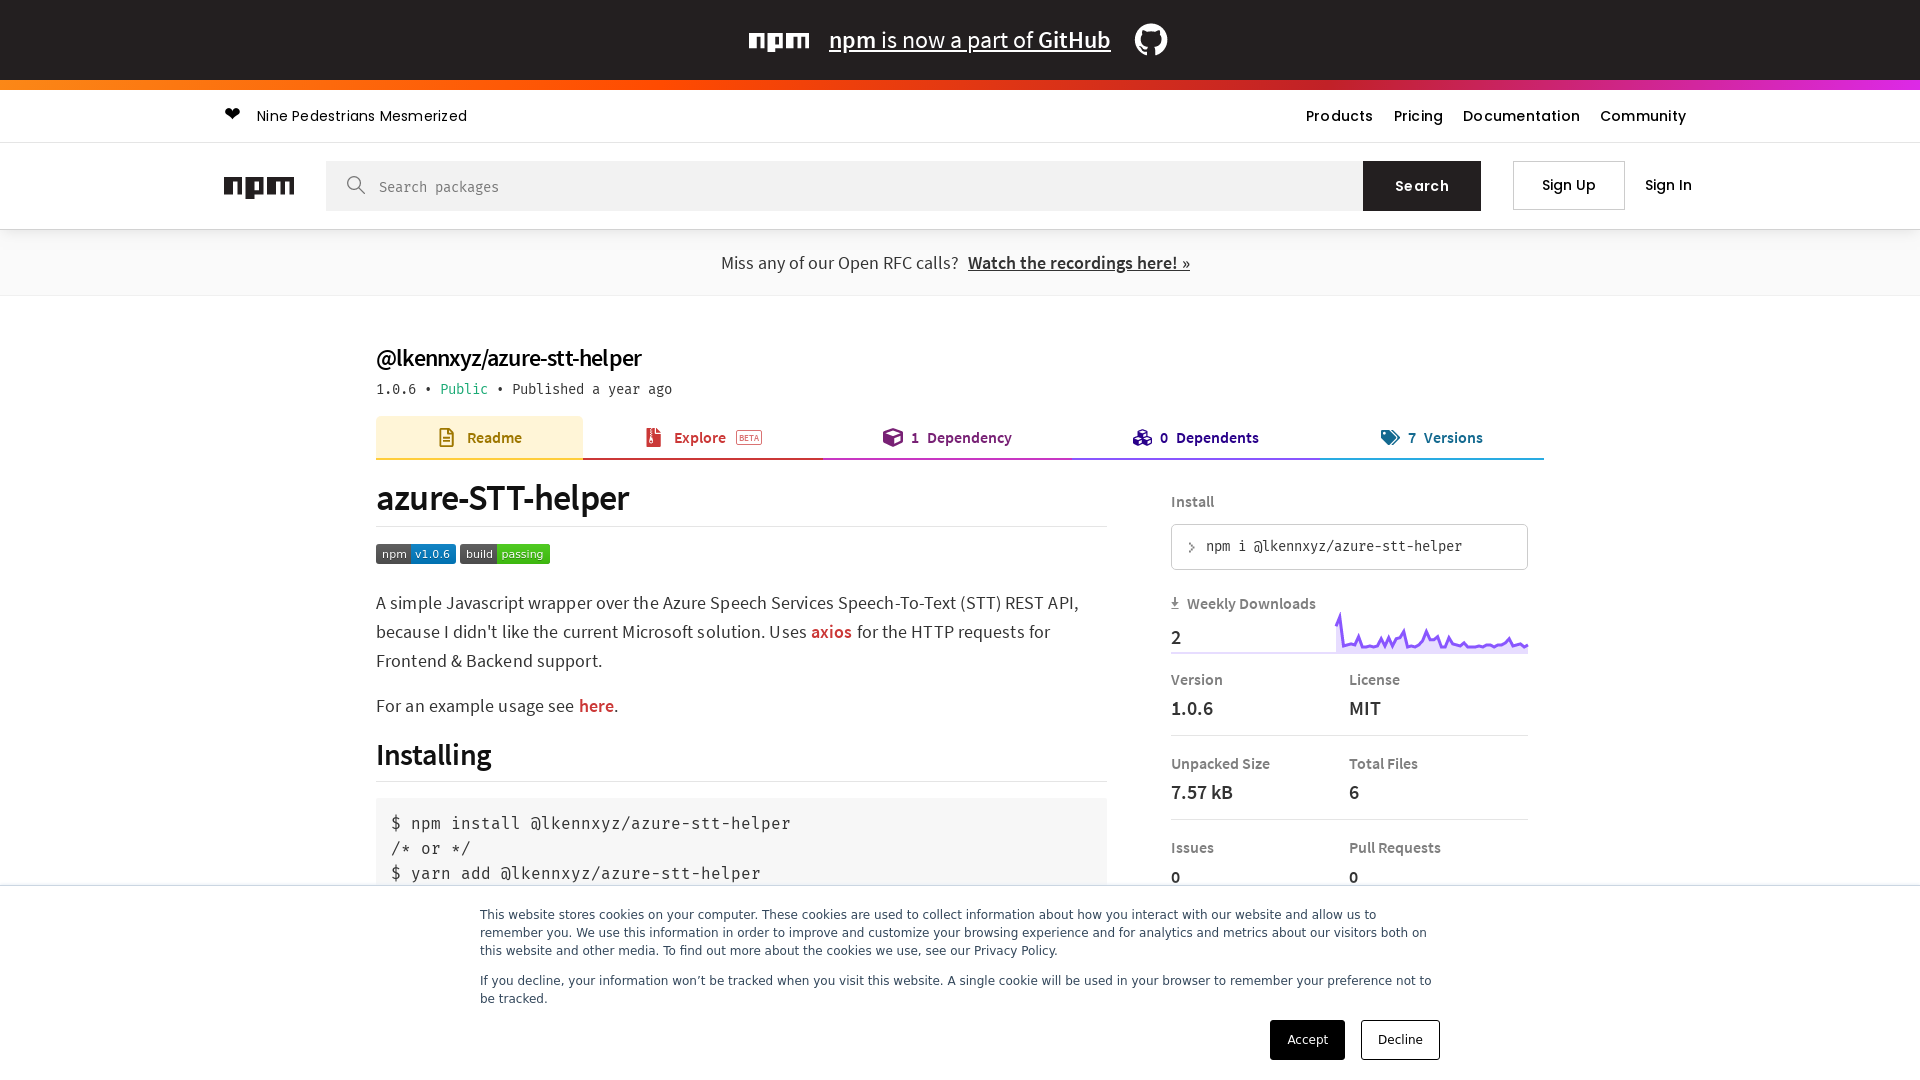
Task: Click the '$ npm install' code line
Action: pyautogui.click(x=590, y=823)
